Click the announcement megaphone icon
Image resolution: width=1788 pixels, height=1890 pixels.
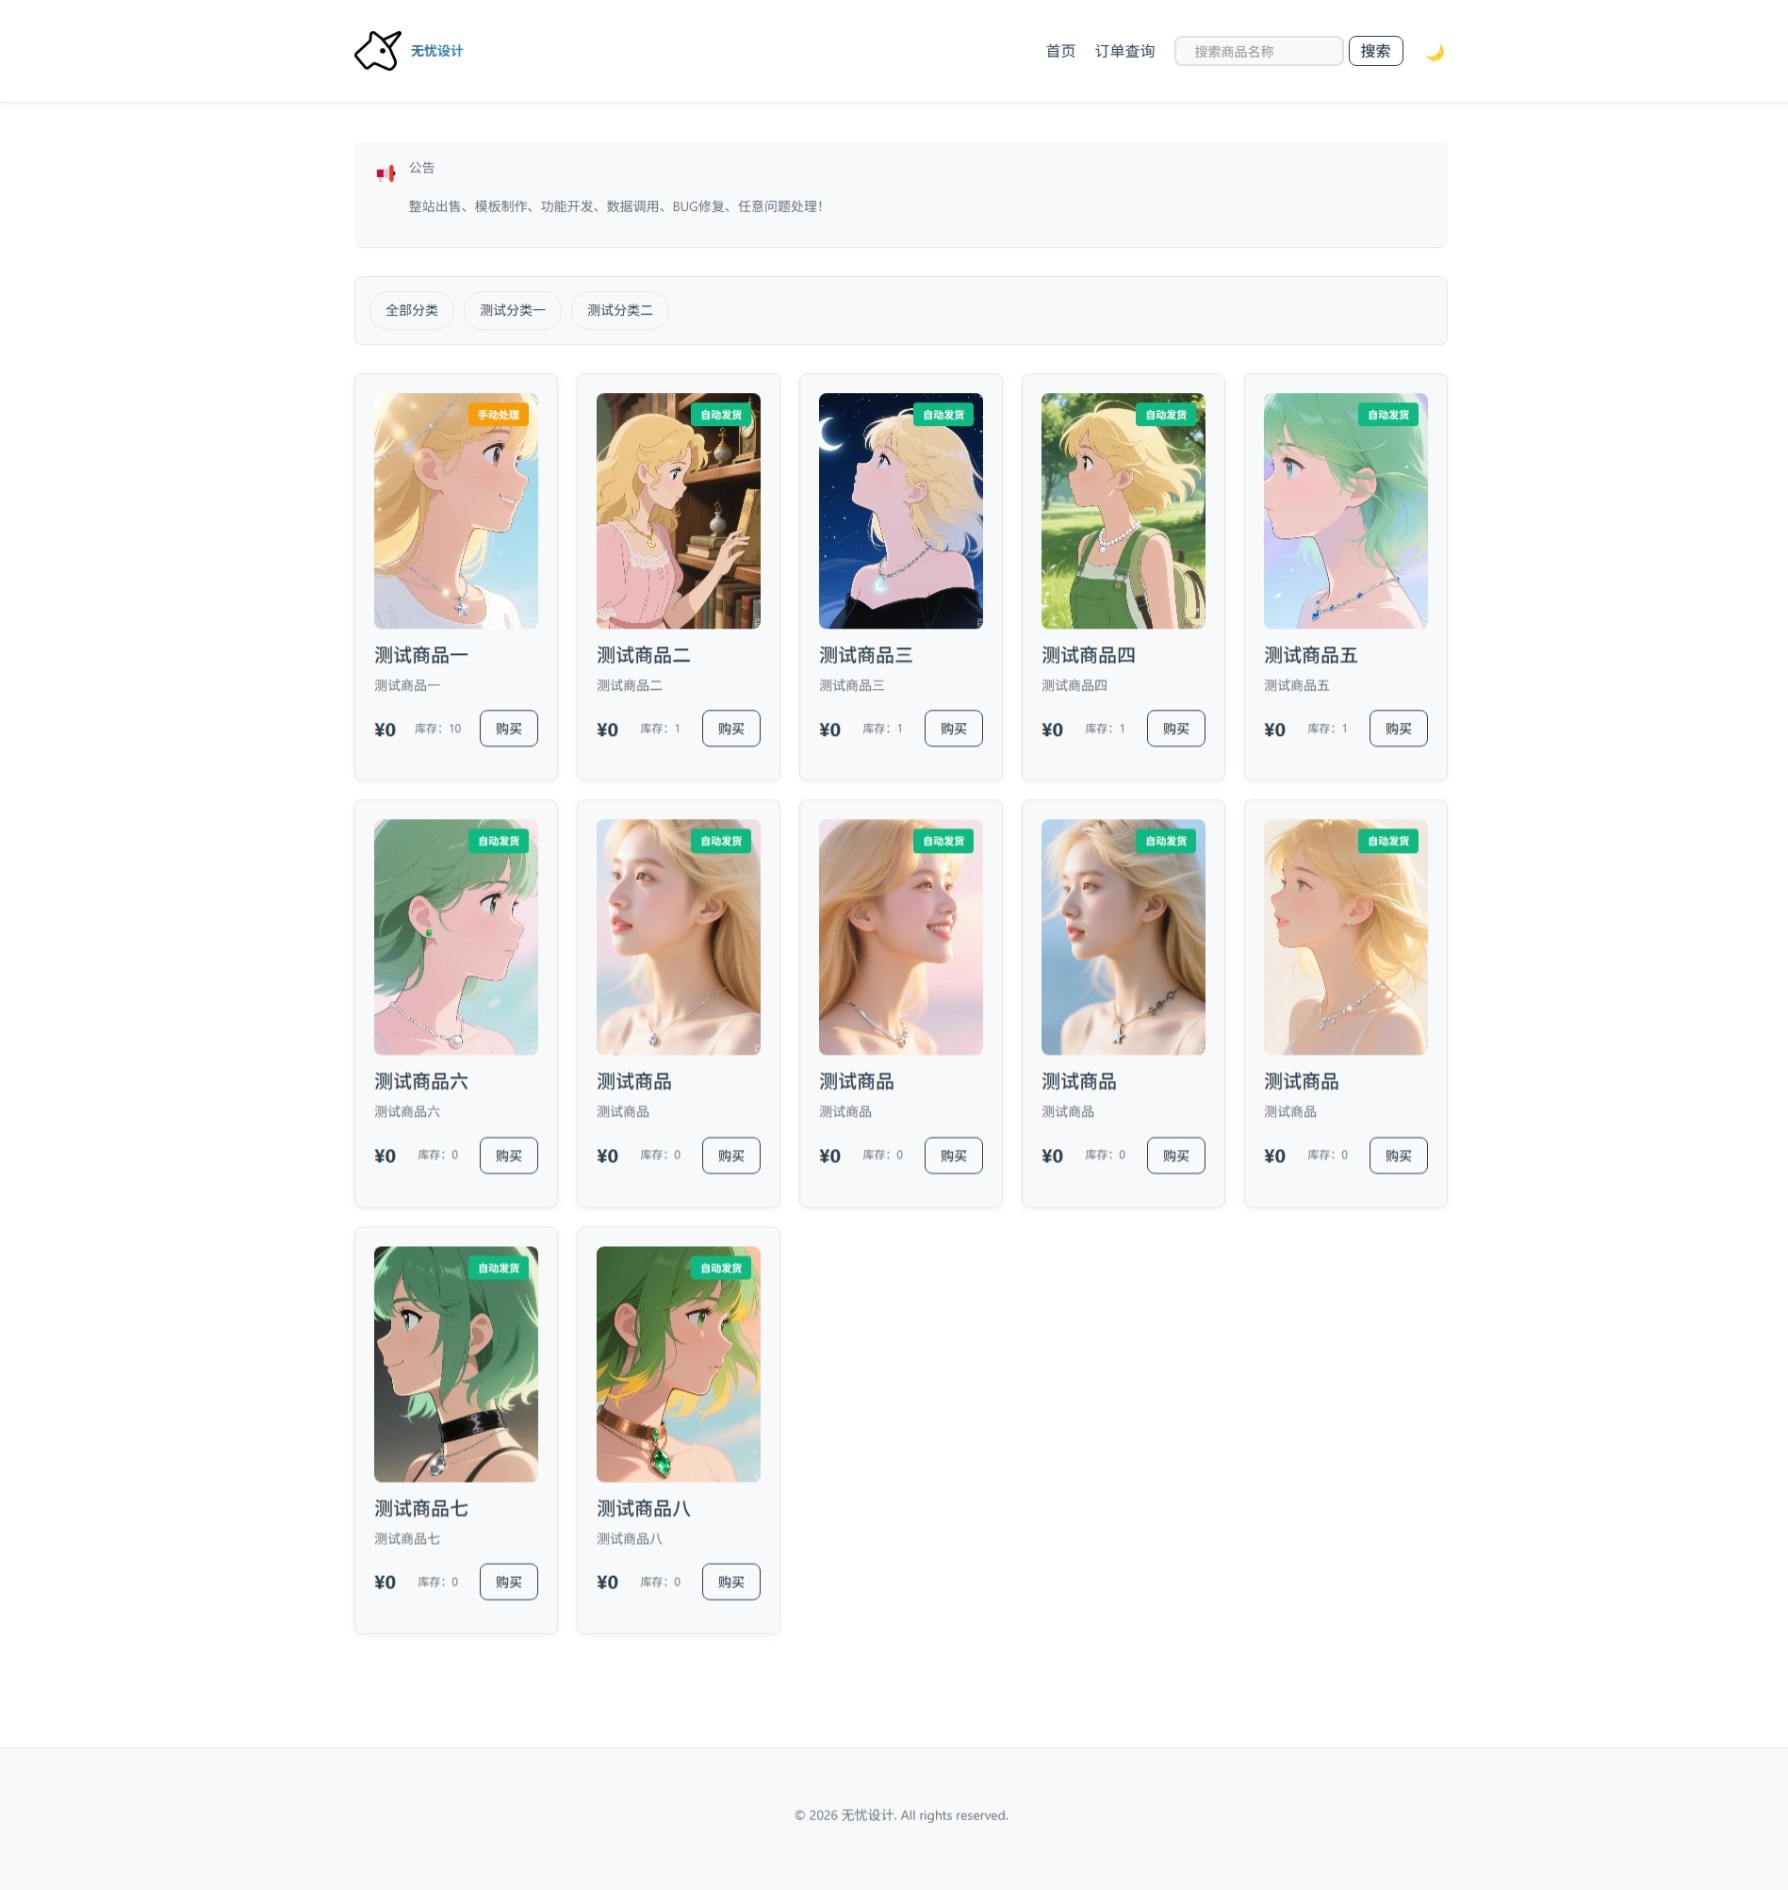click(x=386, y=173)
